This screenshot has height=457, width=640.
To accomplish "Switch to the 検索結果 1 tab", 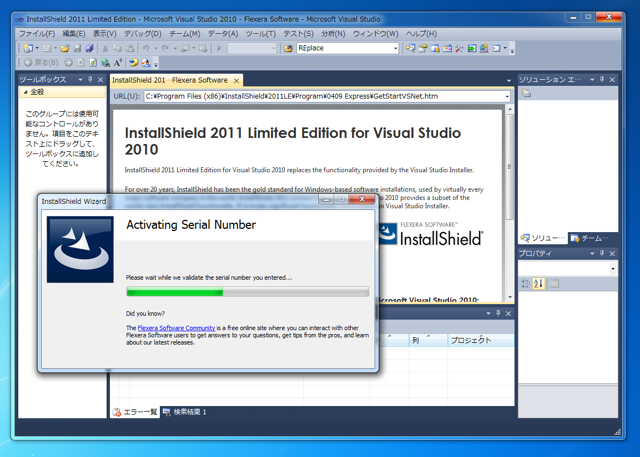I will tap(184, 412).
